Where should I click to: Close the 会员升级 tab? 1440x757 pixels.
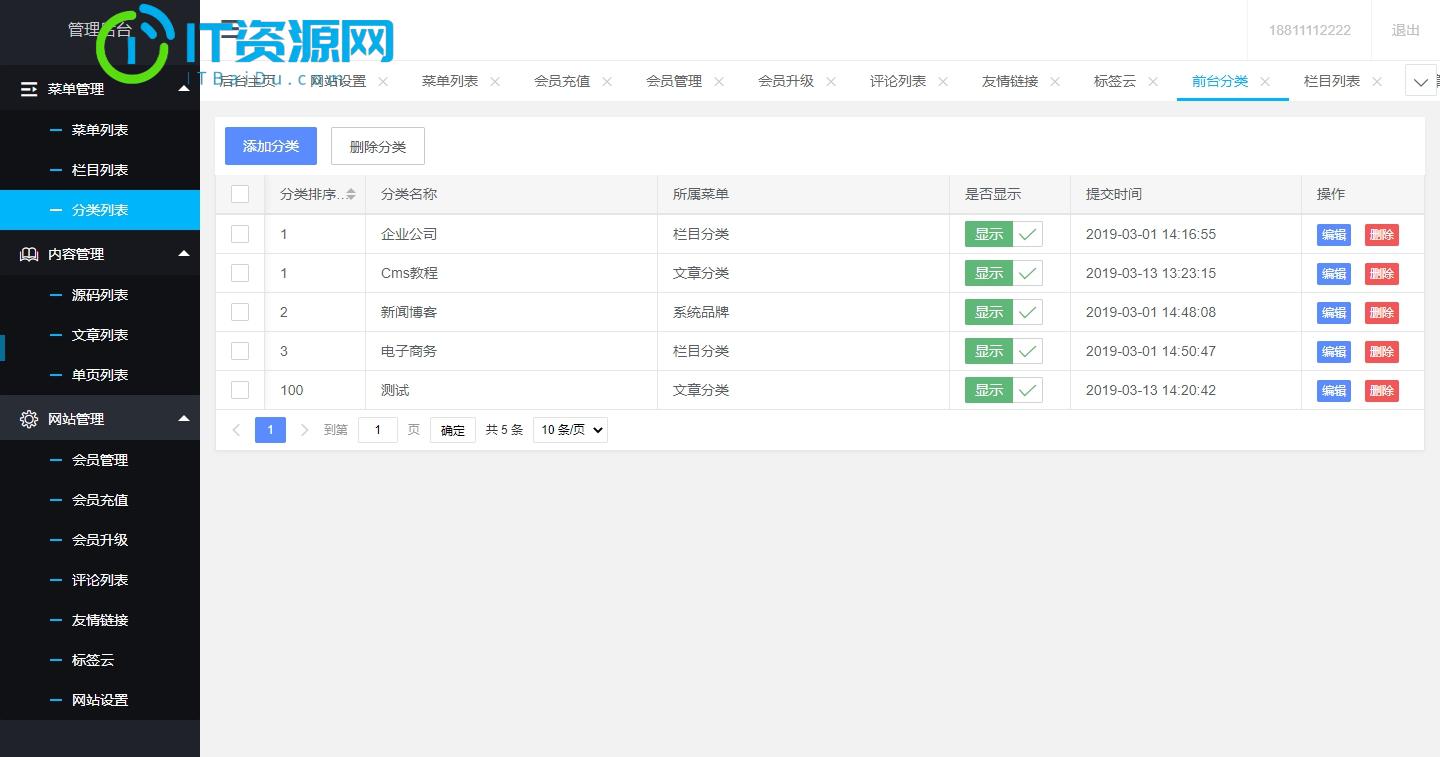tap(831, 82)
